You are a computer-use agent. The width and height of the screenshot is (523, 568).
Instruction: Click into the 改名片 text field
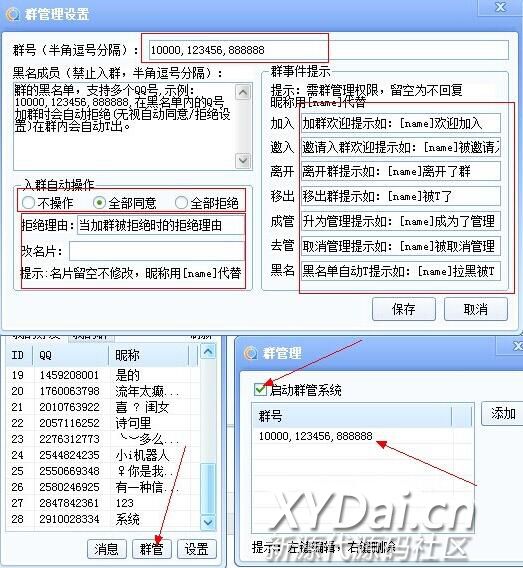[156, 251]
